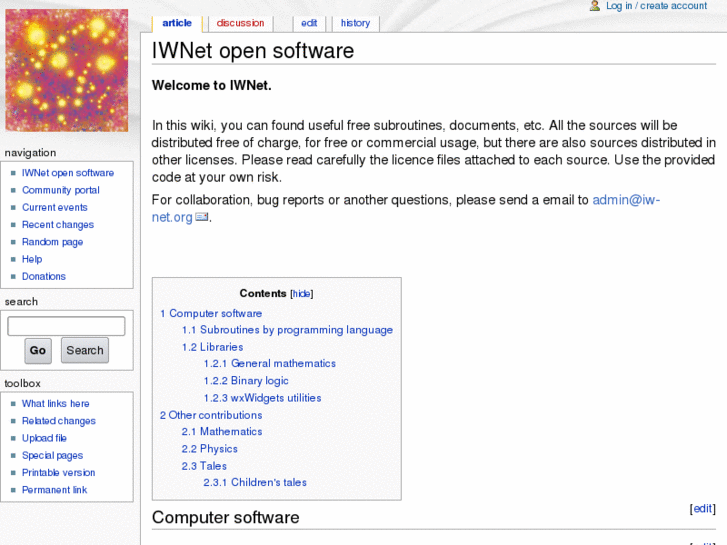Open Permanent link in toolbox
Image resolution: width=727 pixels, height=545 pixels.
54,490
